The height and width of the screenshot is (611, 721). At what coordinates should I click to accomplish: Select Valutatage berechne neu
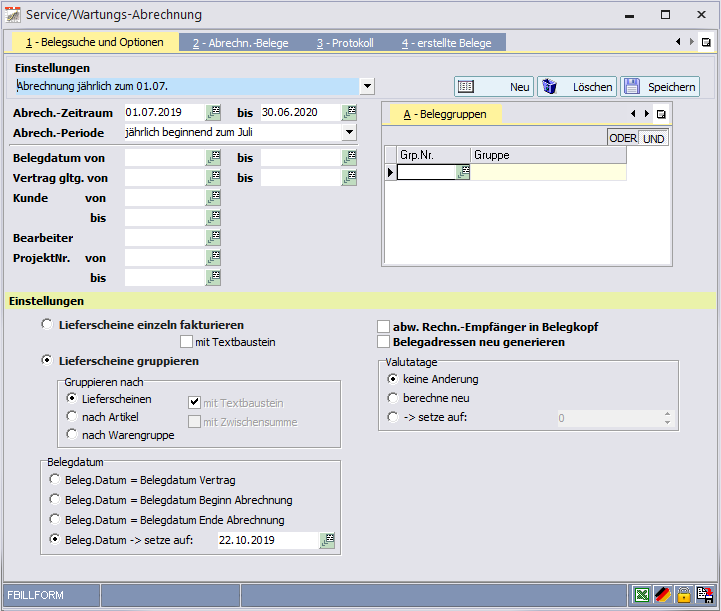392,398
